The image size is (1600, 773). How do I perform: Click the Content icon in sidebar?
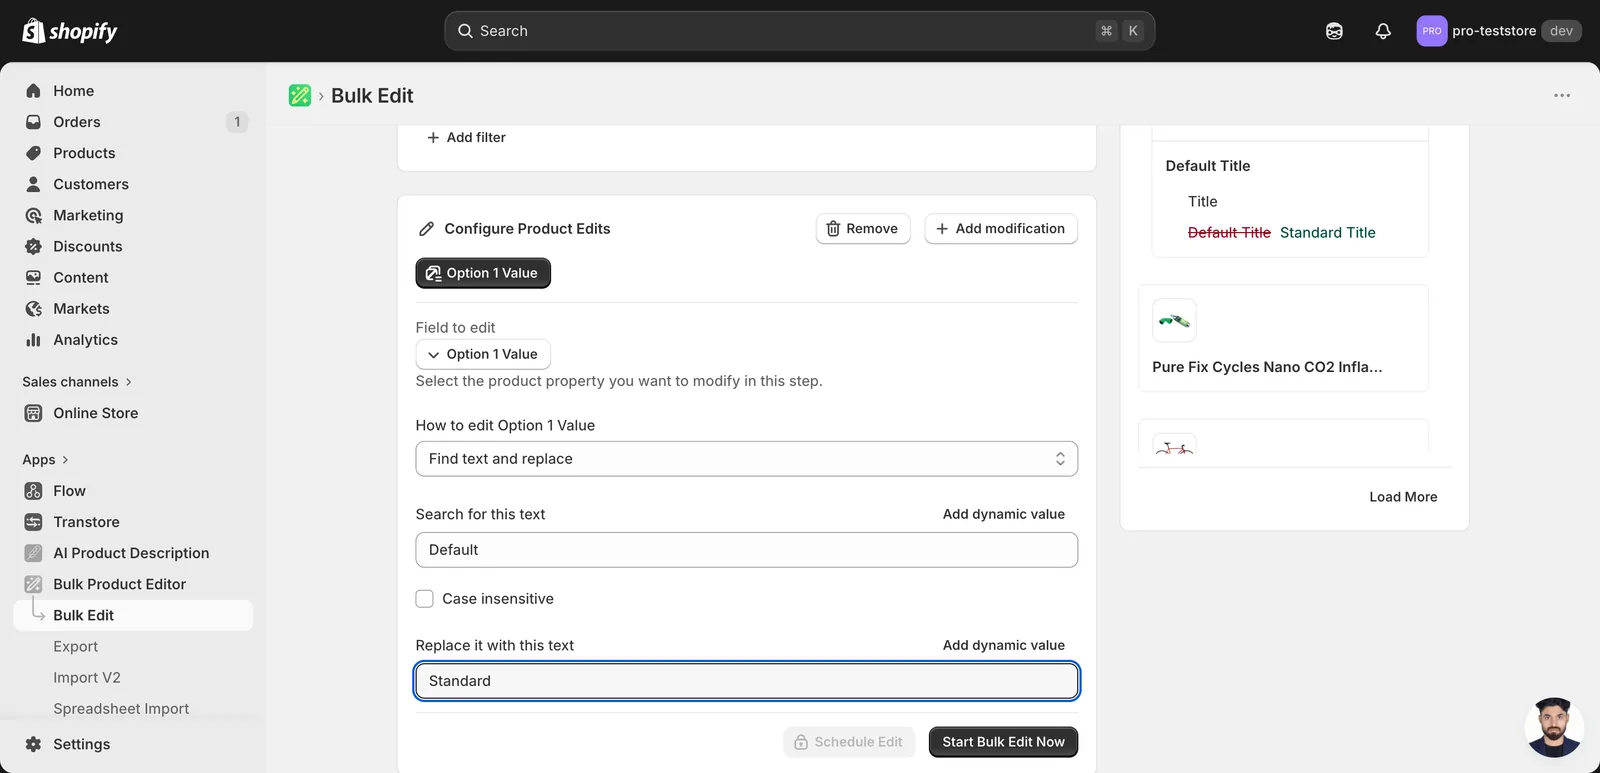coord(33,277)
